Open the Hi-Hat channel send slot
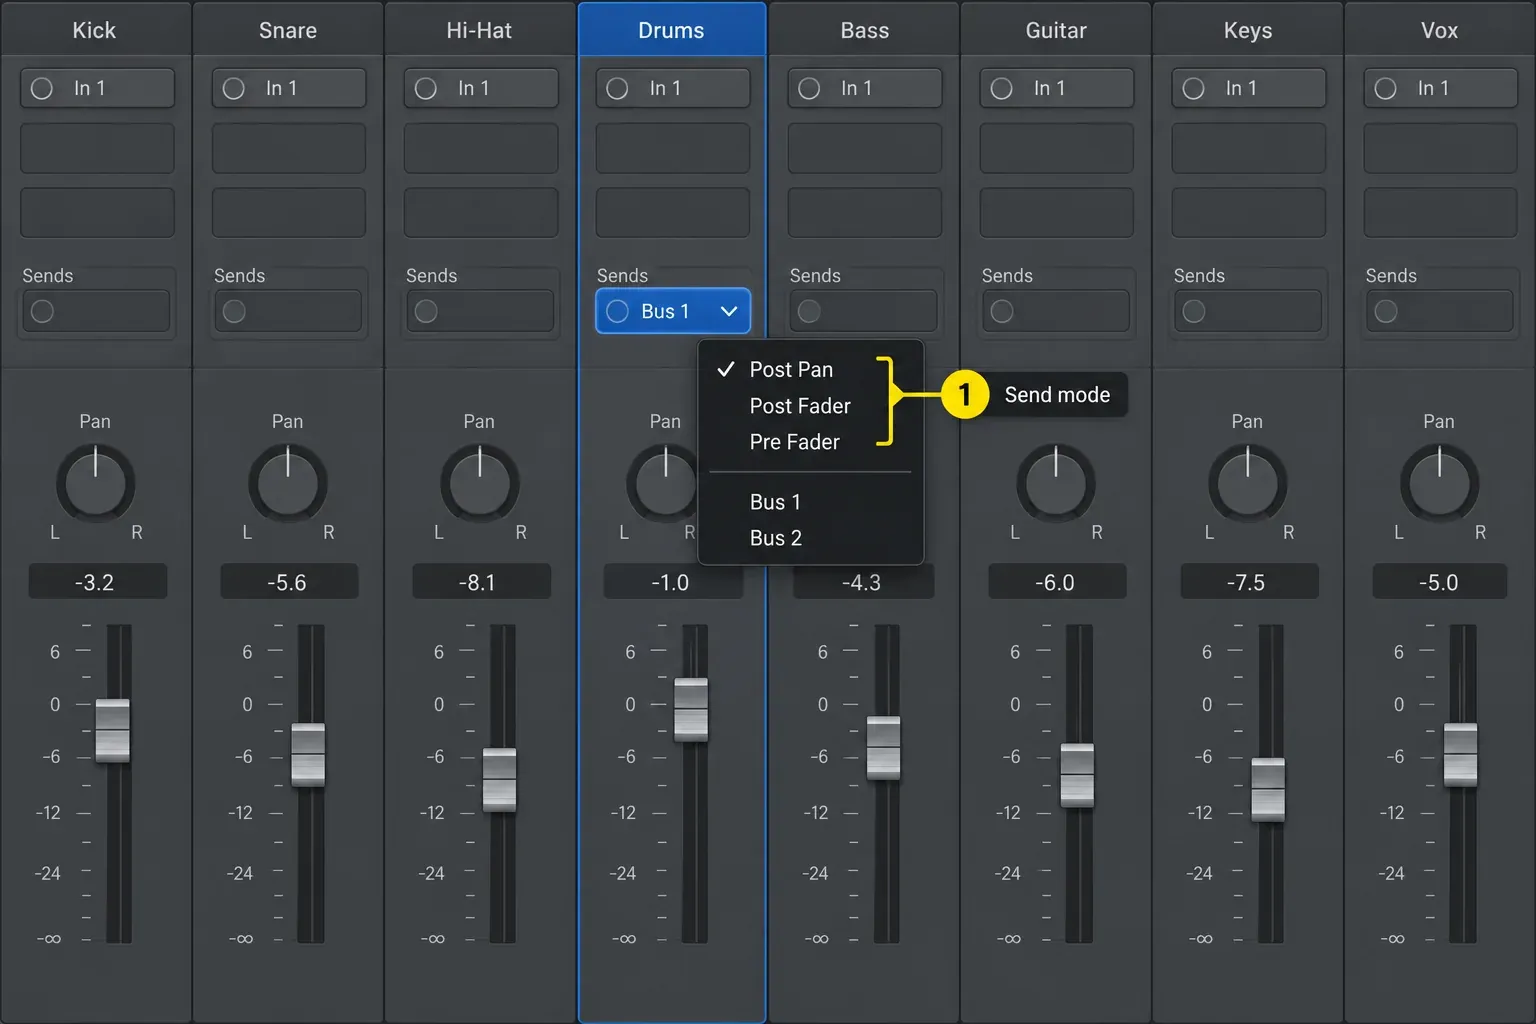 point(481,311)
